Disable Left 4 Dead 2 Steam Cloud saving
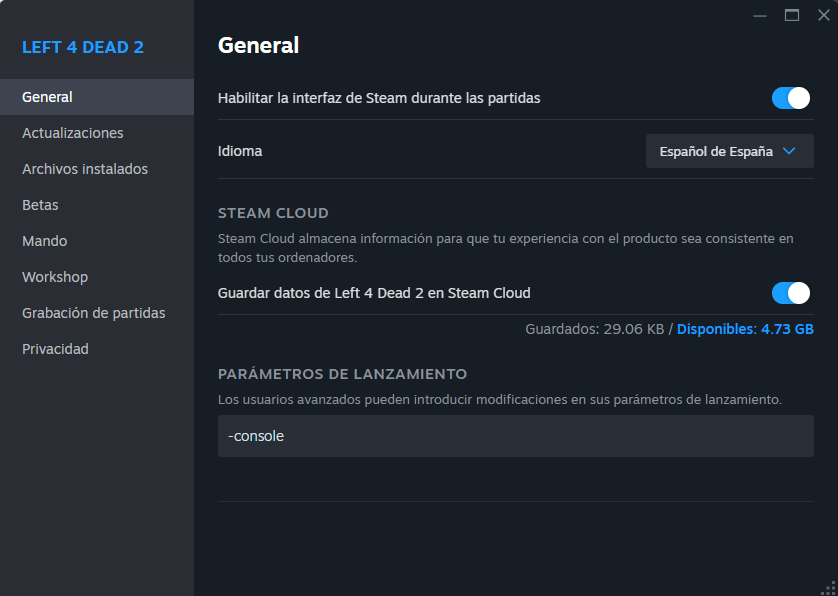 point(790,293)
